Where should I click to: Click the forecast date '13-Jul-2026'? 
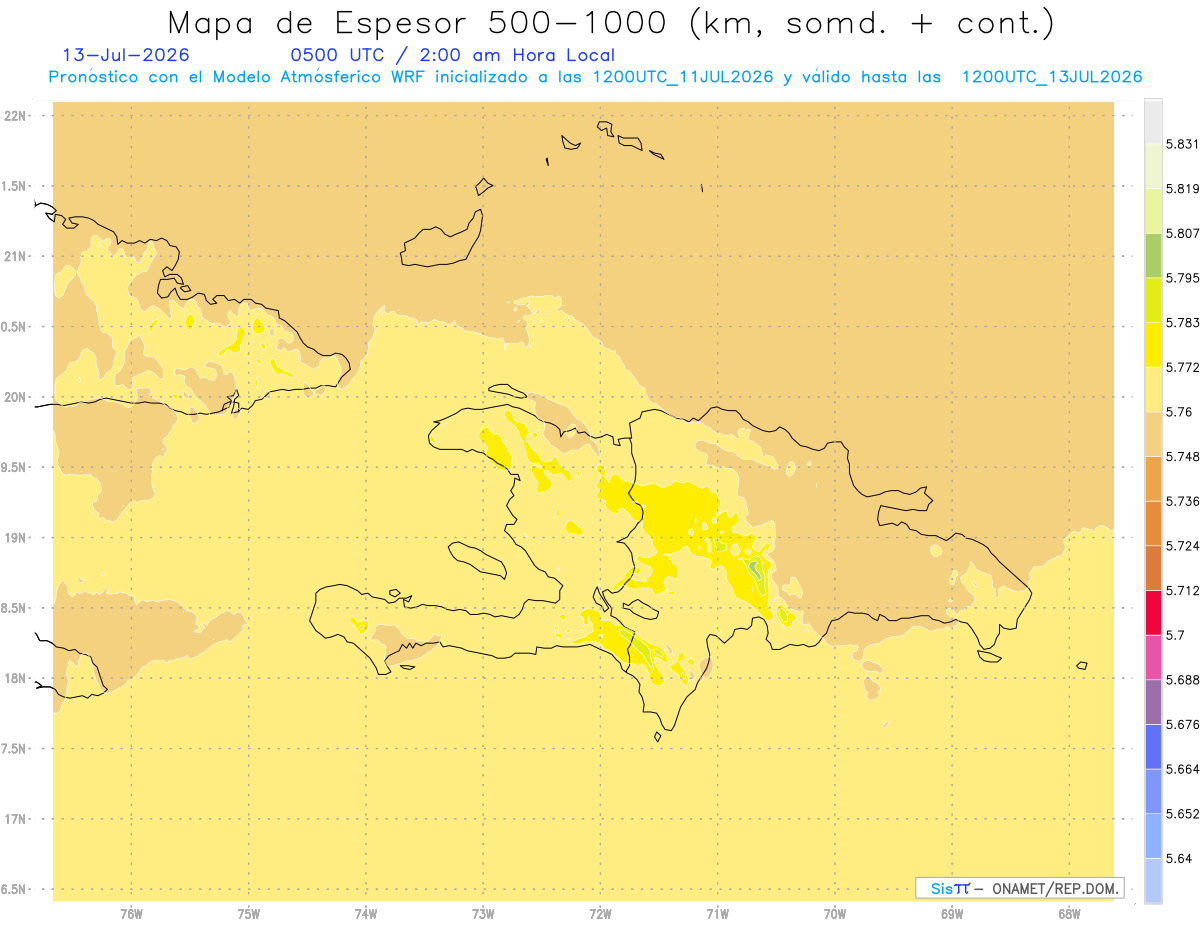(x=126, y=55)
